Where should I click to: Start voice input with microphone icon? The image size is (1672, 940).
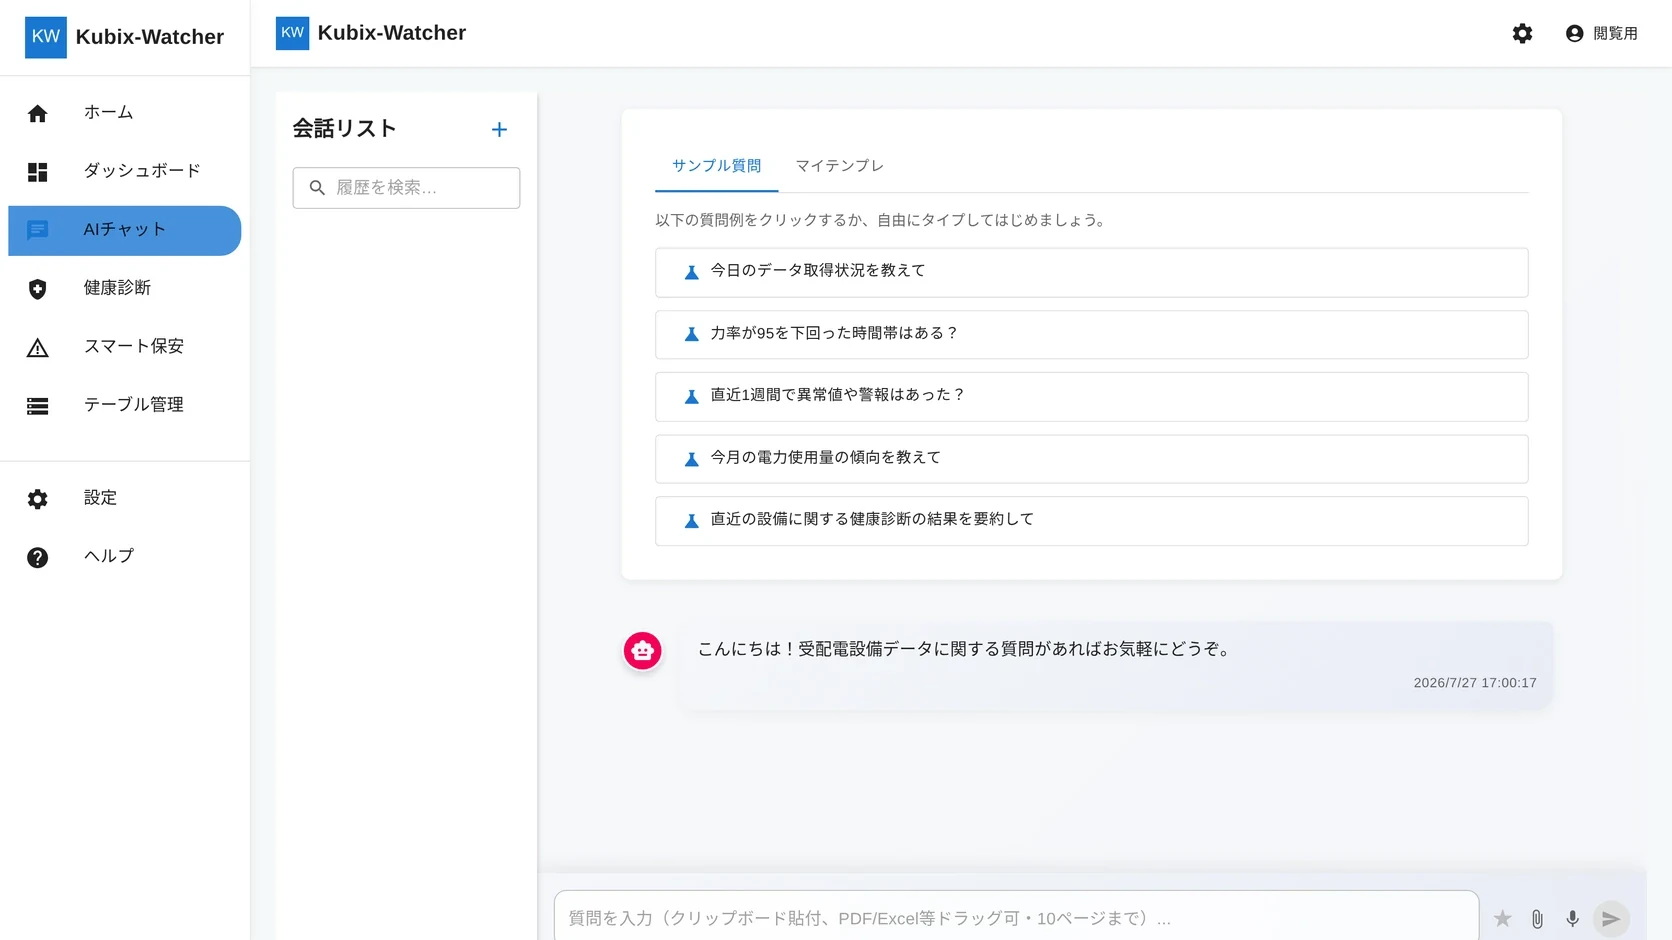click(x=1572, y=918)
